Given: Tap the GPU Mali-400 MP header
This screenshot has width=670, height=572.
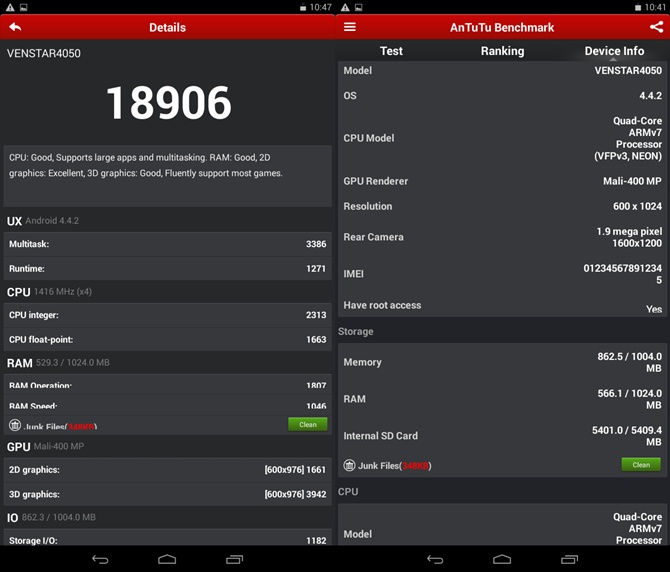Looking at the screenshot, I should [45, 446].
